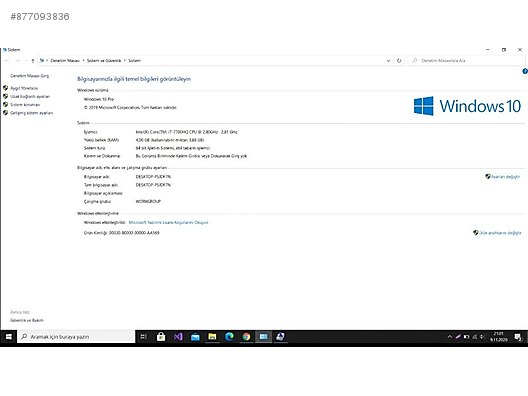Minimize the Sistem window

pos(488,50)
